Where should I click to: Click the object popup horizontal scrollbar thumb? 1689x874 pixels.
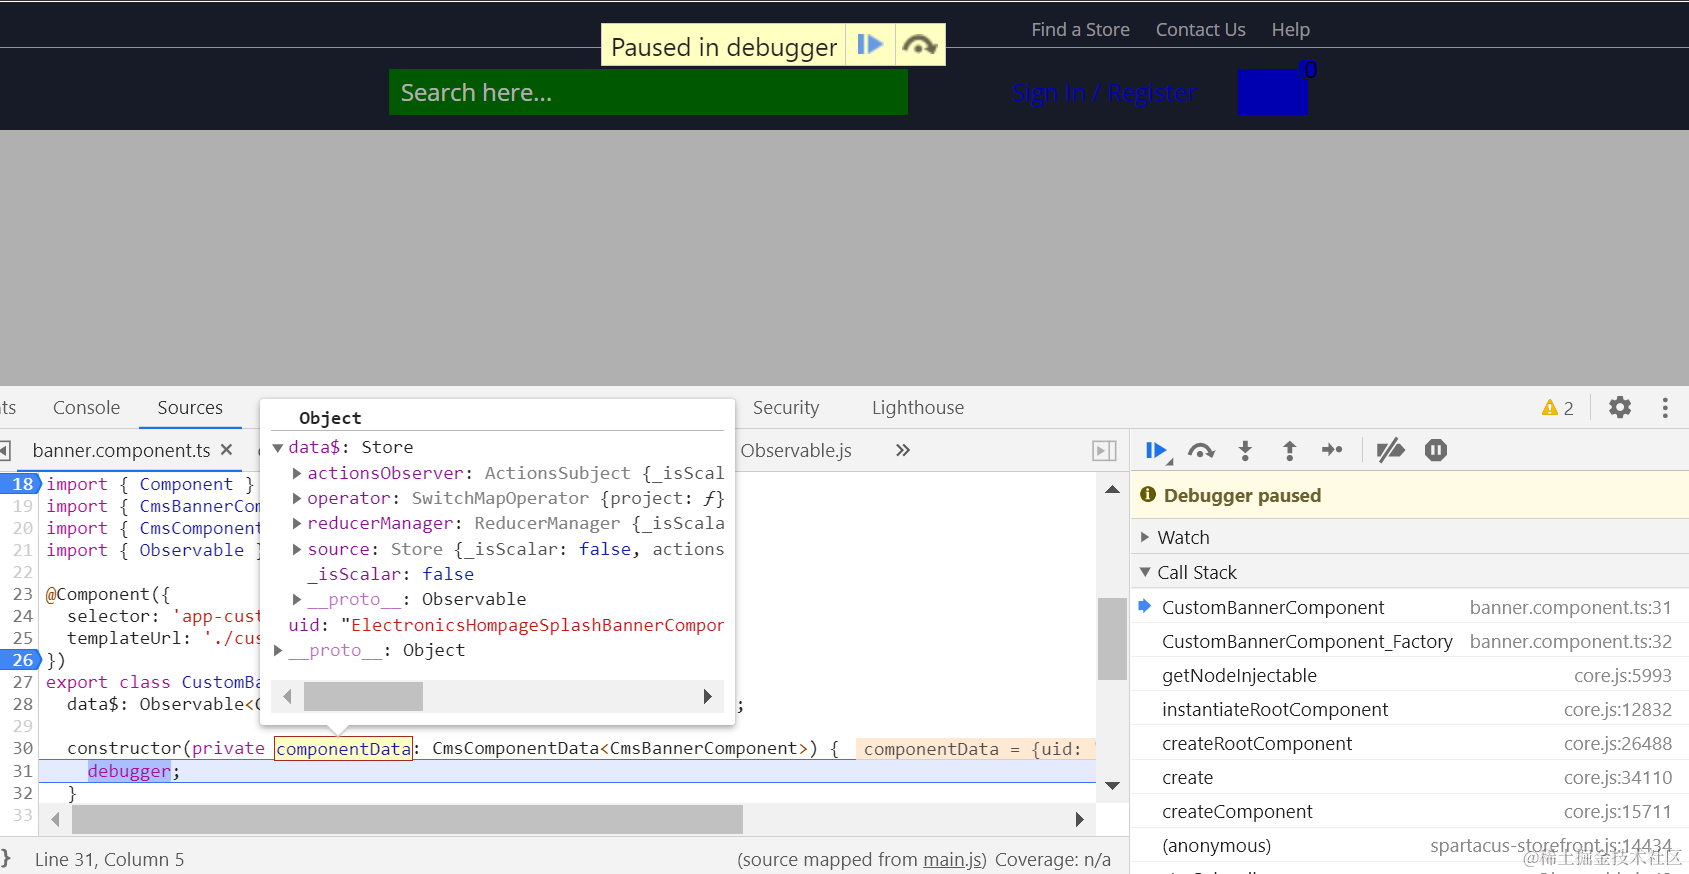(x=363, y=696)
